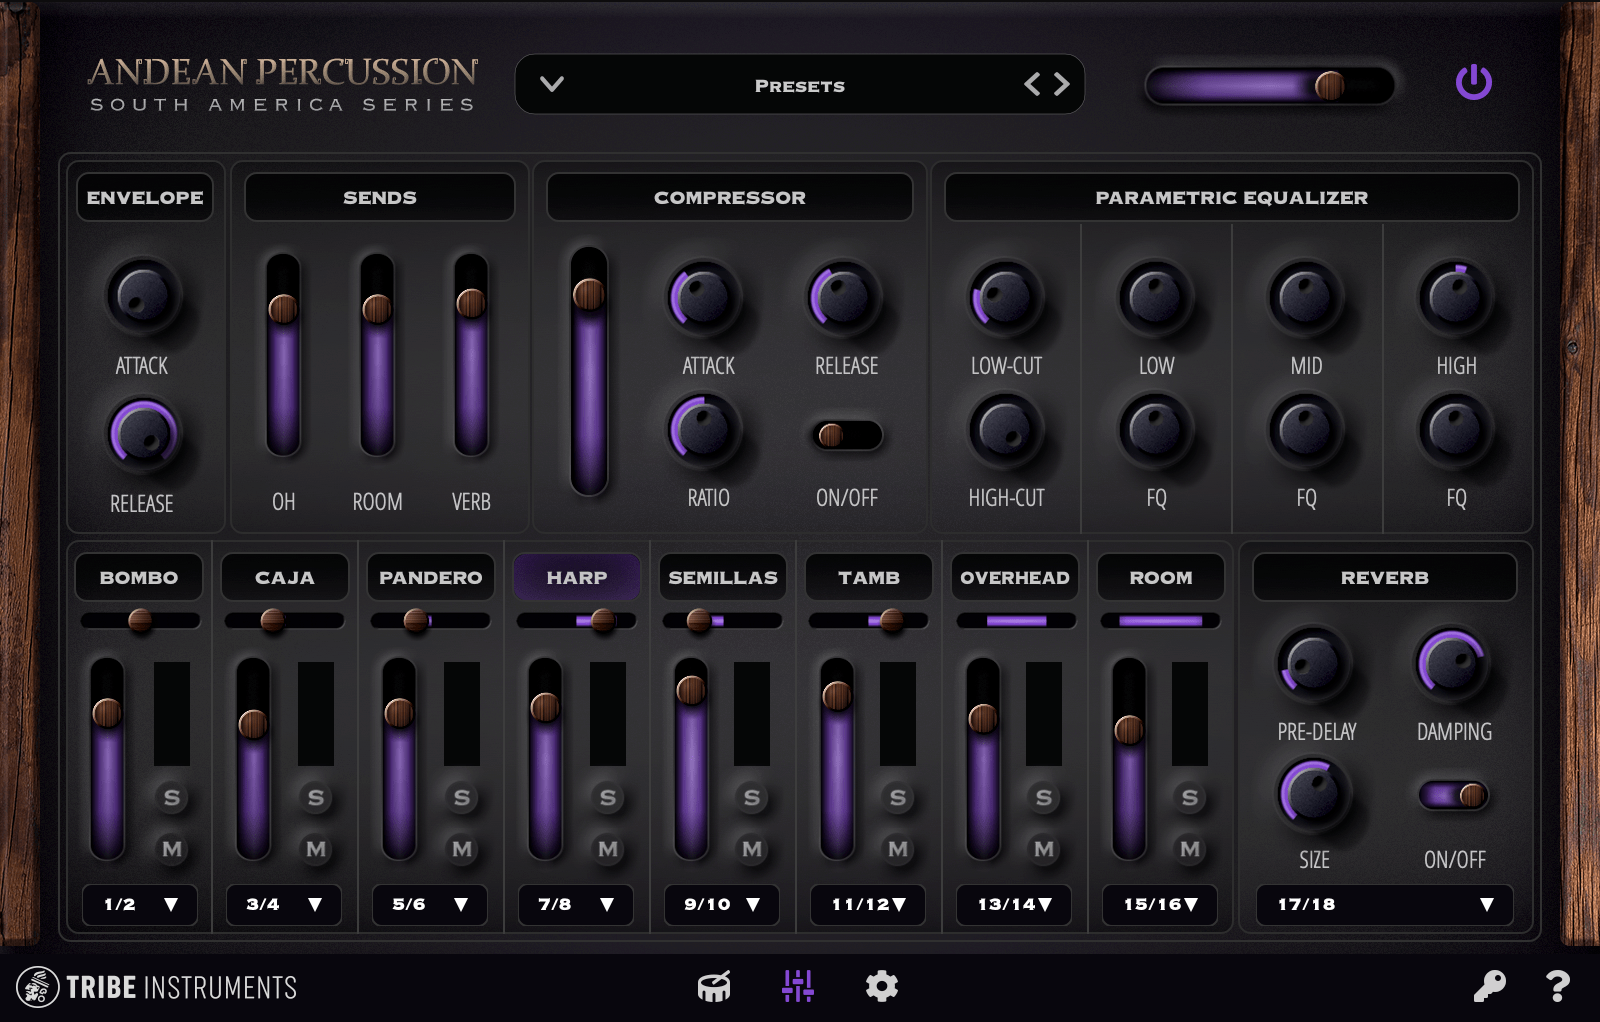Click the Tribe Instruments logo
Image resolution: width=1600 pixels, height=1022 pixels.
coord(160,987)
